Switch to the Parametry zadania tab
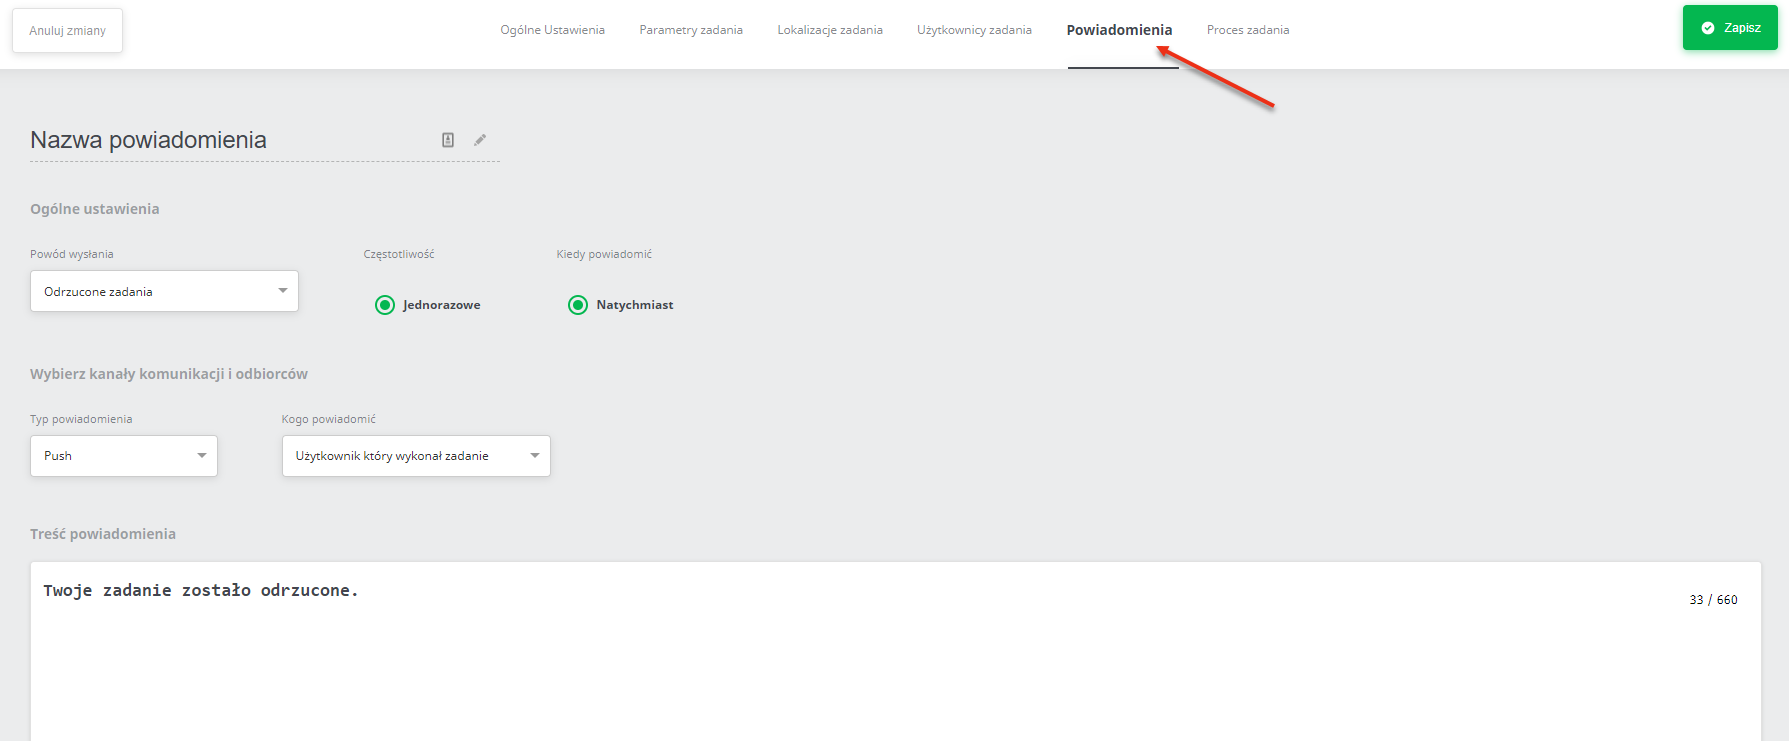Image resolution: width=1789 pixels, height=741 pixels. (x=691, y=30)
